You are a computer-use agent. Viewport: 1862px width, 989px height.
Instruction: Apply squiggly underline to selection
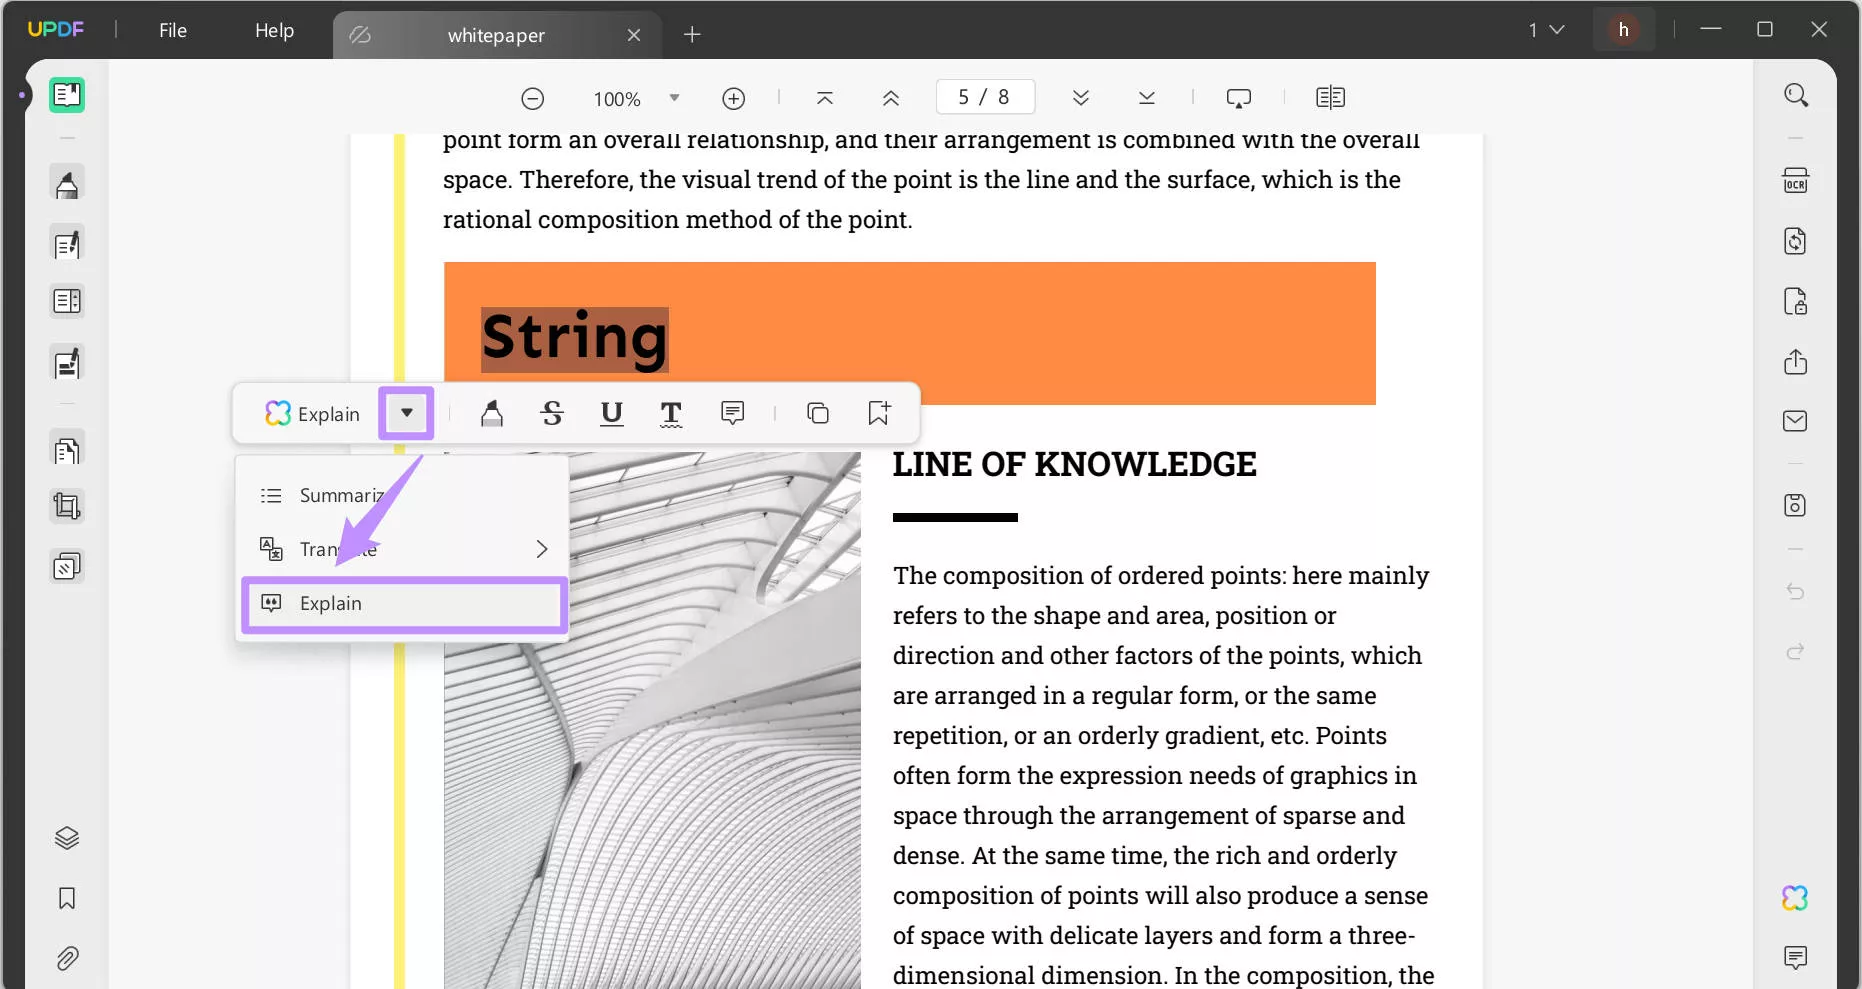(x=672, y=413)
